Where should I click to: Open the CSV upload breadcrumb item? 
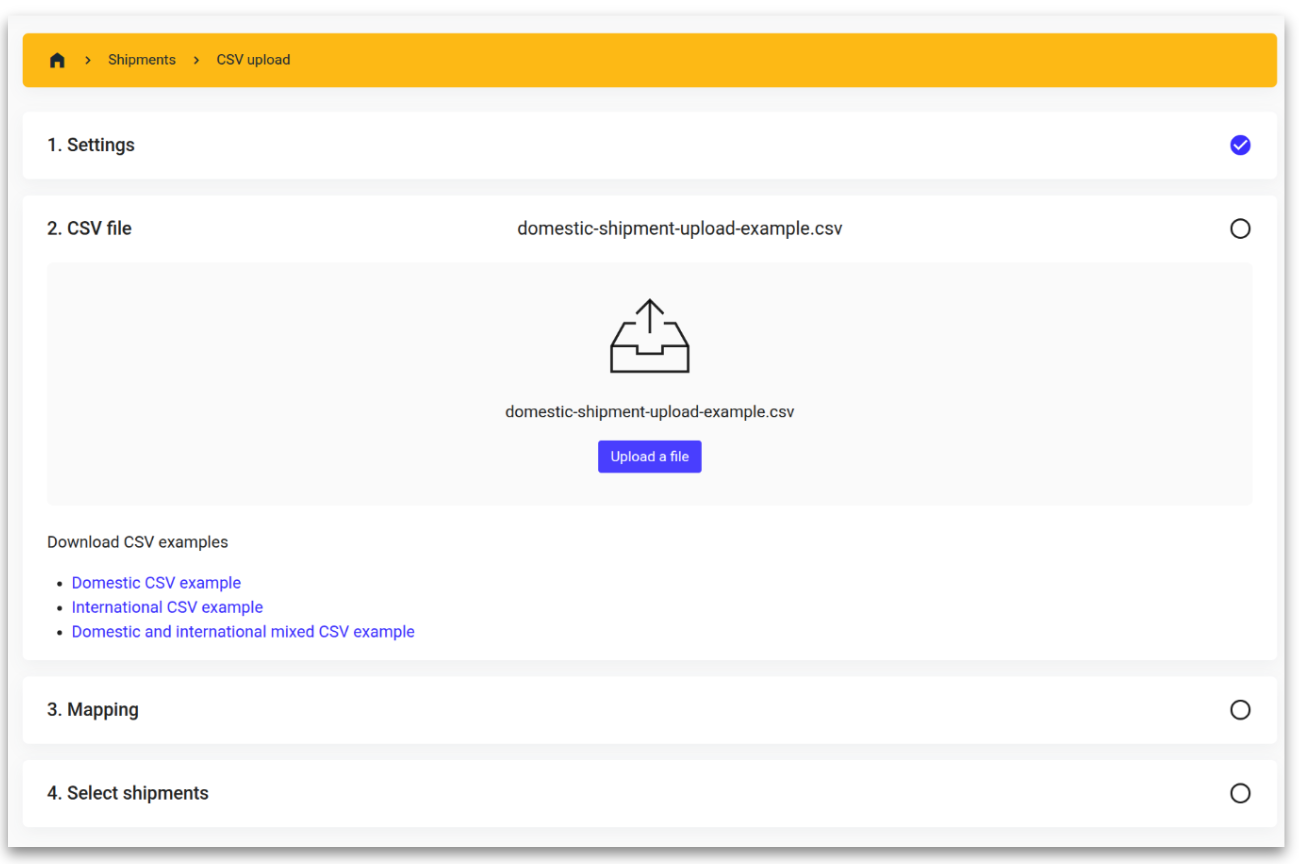click(253, 60)
